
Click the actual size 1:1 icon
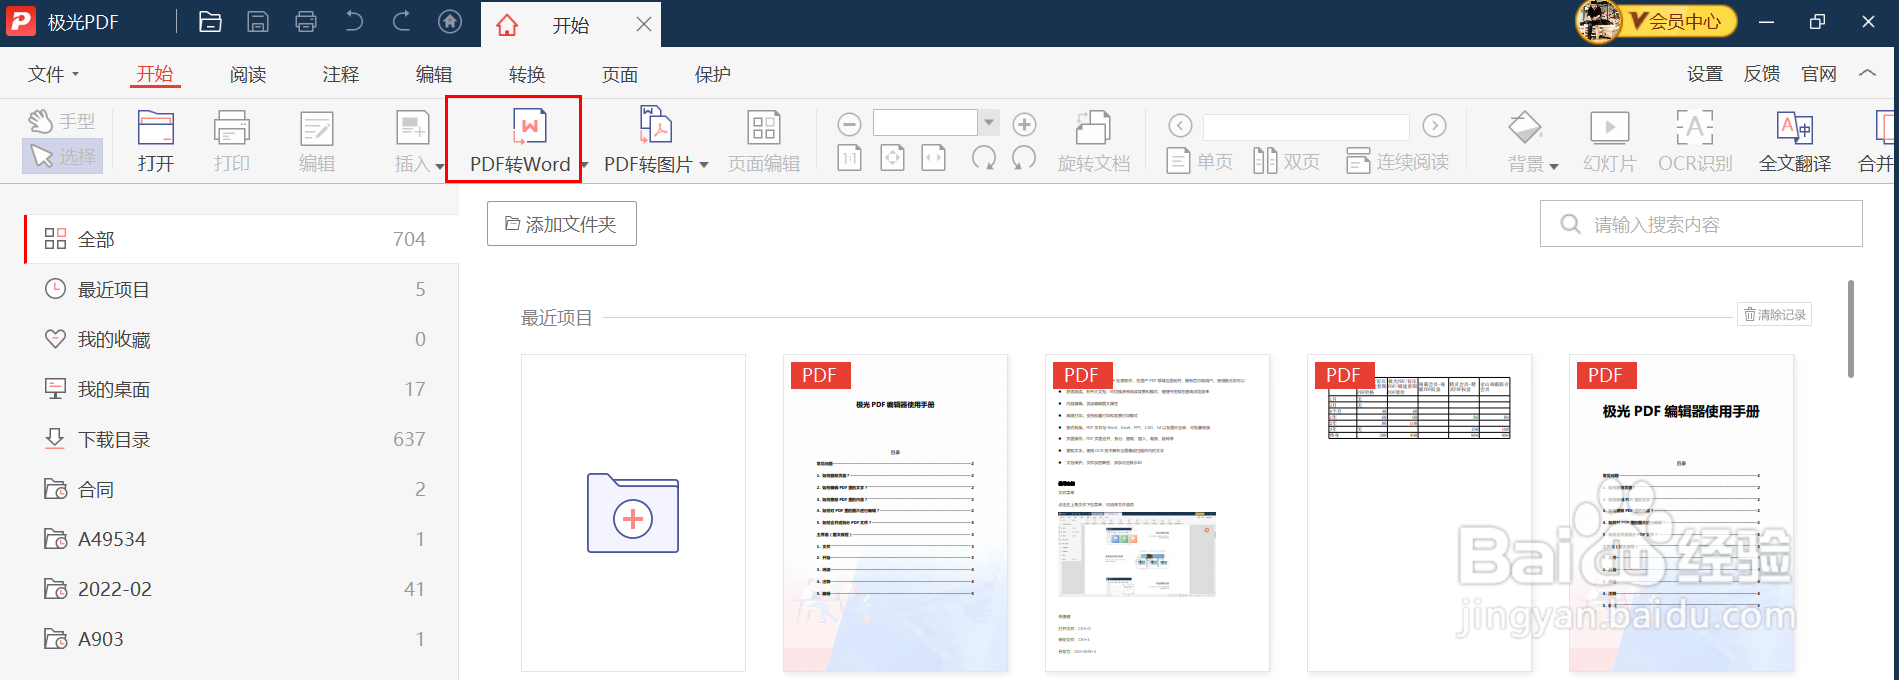pos(849,158)
